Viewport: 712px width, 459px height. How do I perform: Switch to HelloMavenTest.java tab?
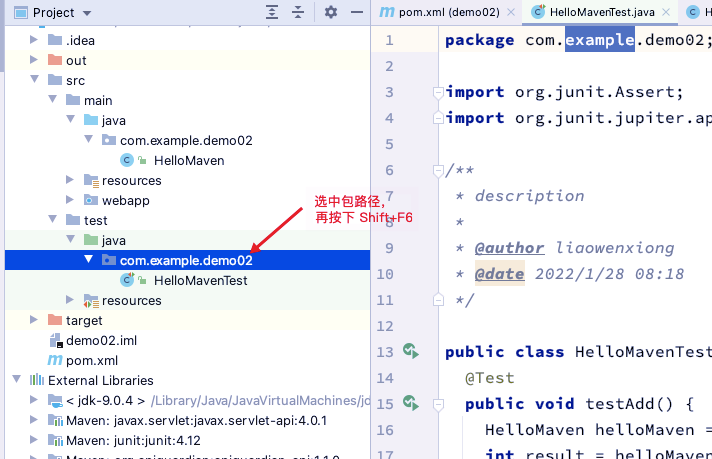click(602, 12)
